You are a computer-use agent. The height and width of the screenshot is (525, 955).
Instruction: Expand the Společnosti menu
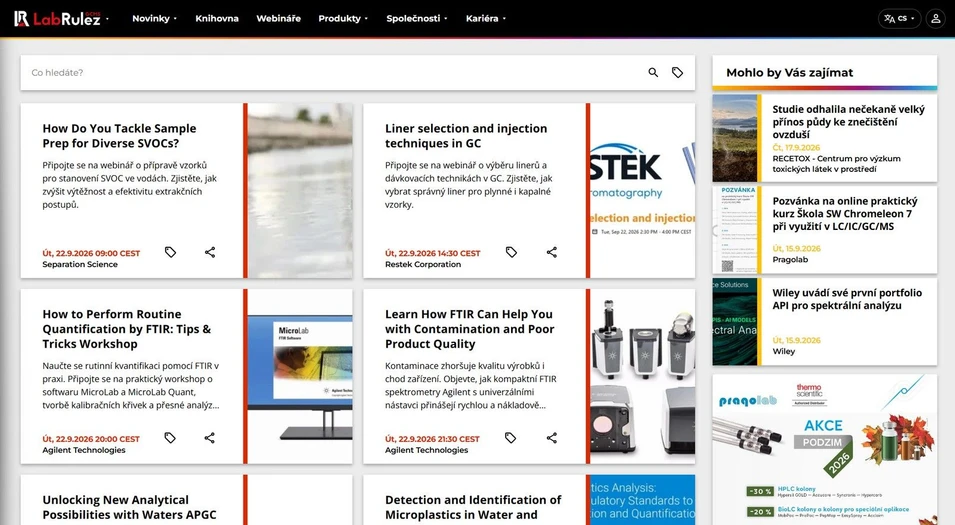[417, 18]
